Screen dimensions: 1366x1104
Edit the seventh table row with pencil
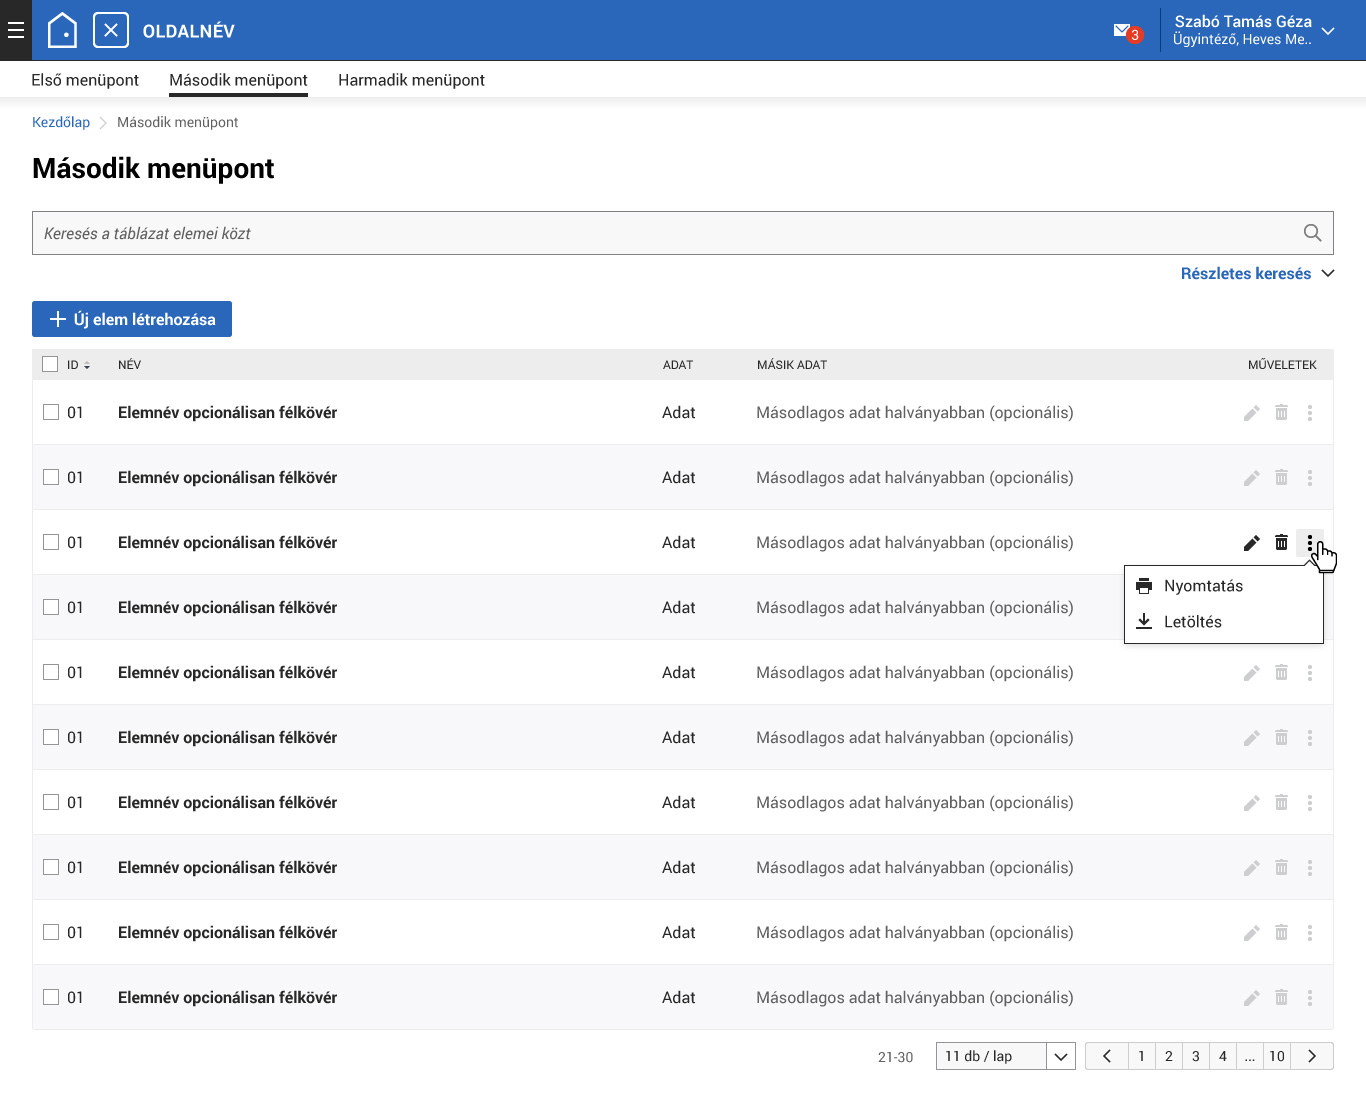click(x=1251, y=803)
